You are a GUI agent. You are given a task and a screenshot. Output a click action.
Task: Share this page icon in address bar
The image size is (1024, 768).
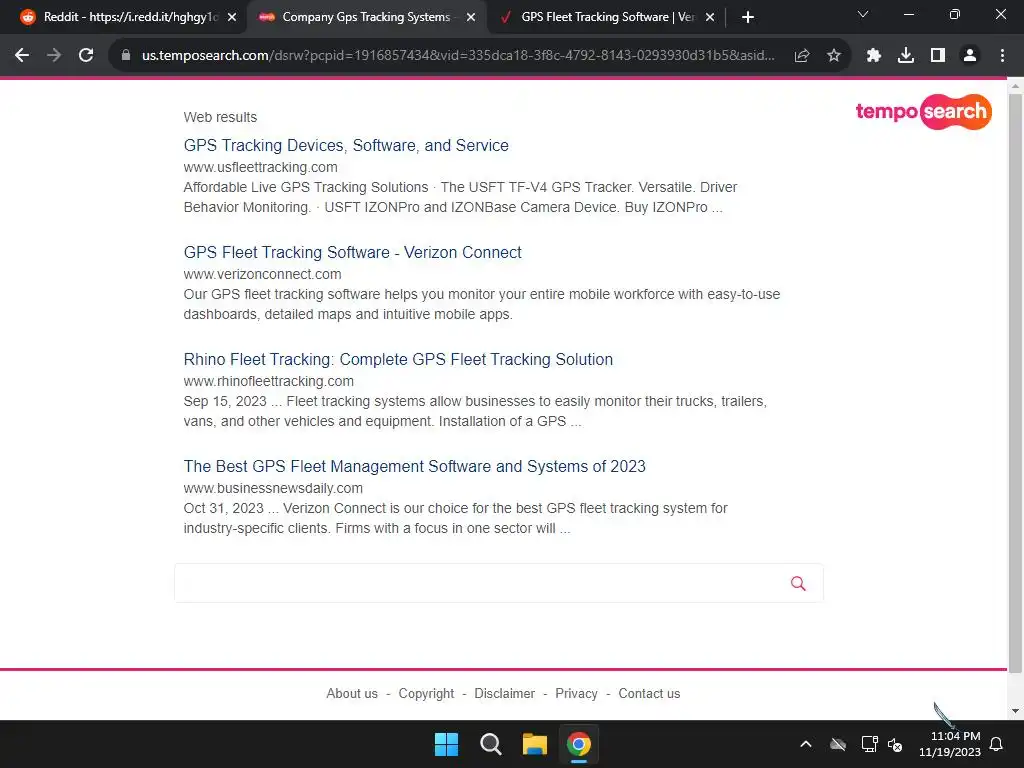coord(802,56)
